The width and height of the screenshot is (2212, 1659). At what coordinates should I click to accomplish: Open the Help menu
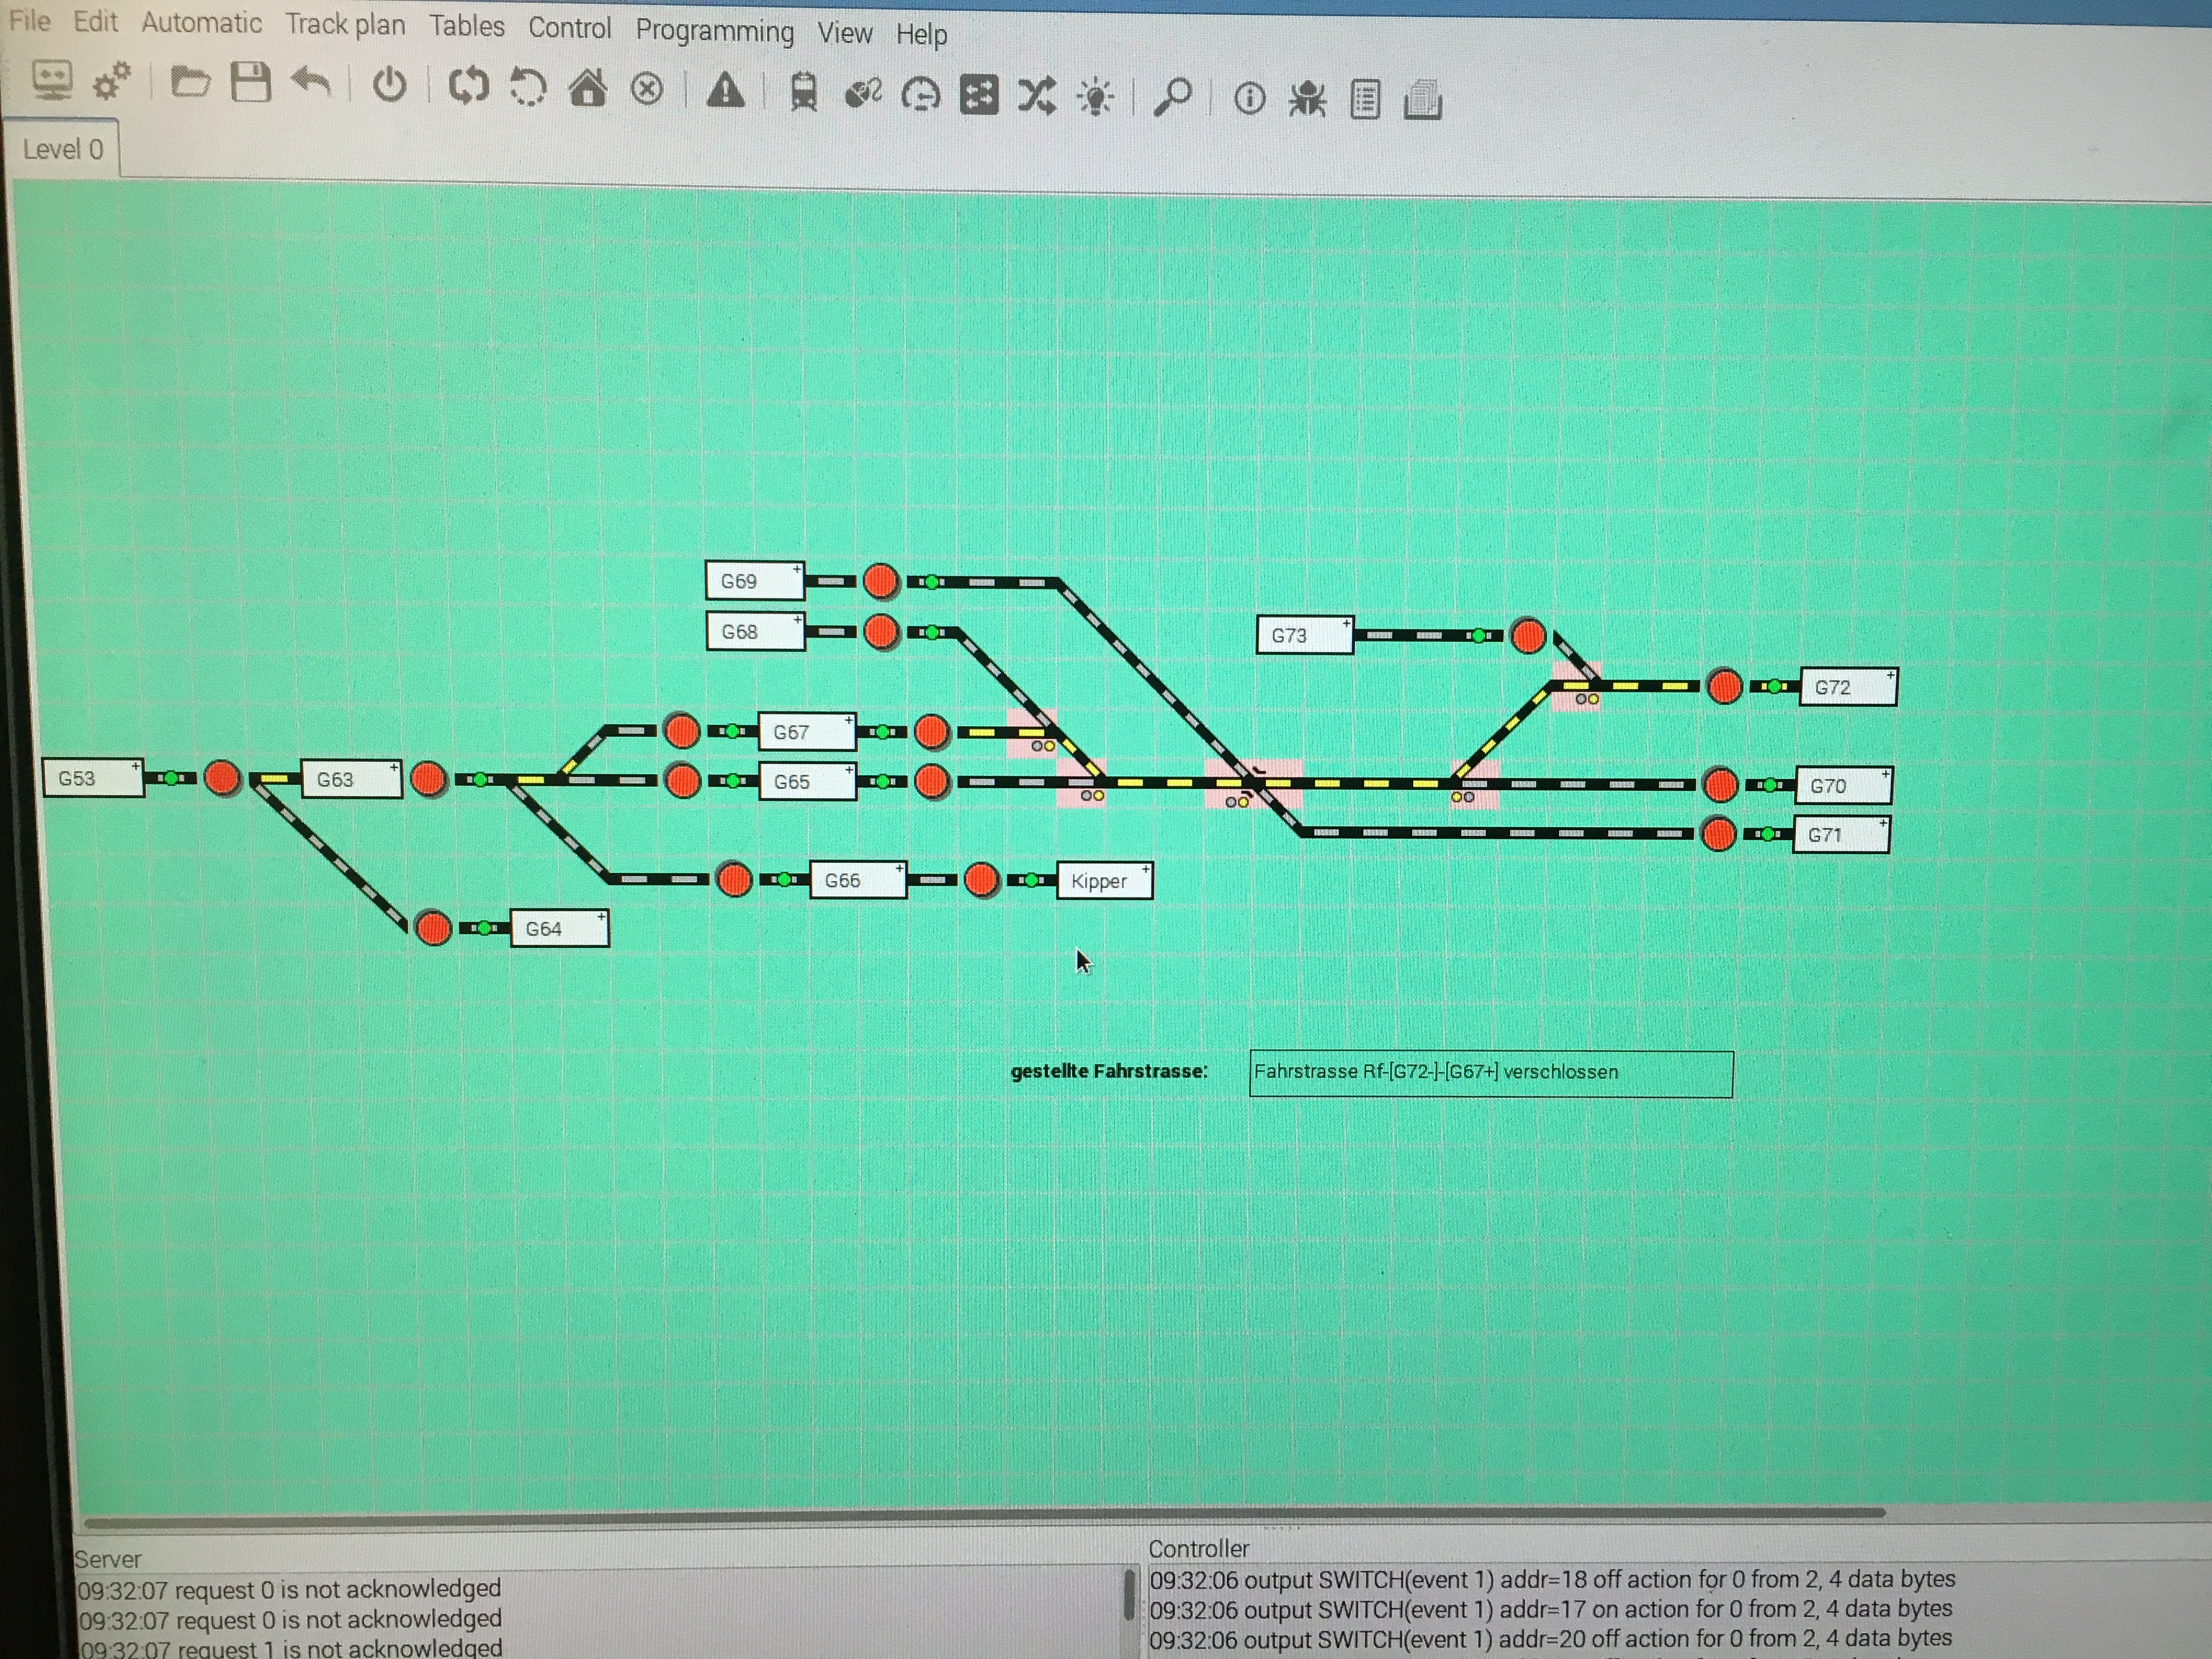pos(921,35)
